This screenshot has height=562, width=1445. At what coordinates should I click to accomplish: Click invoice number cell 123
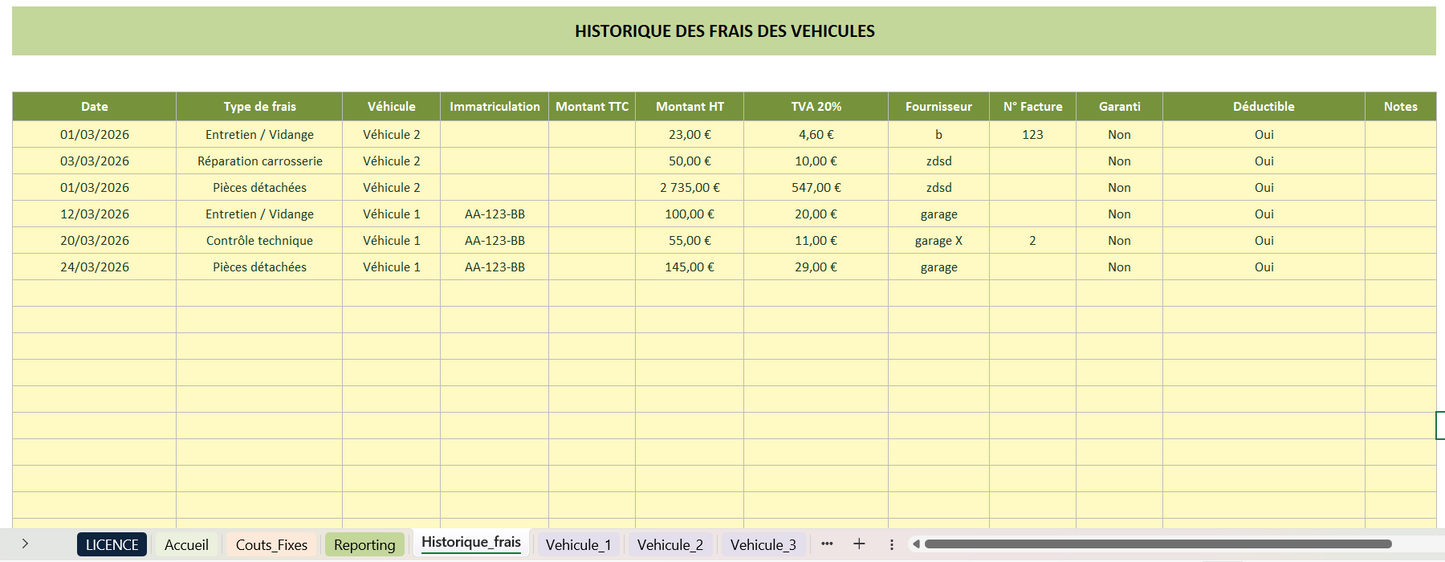[x=1033, y=134]
